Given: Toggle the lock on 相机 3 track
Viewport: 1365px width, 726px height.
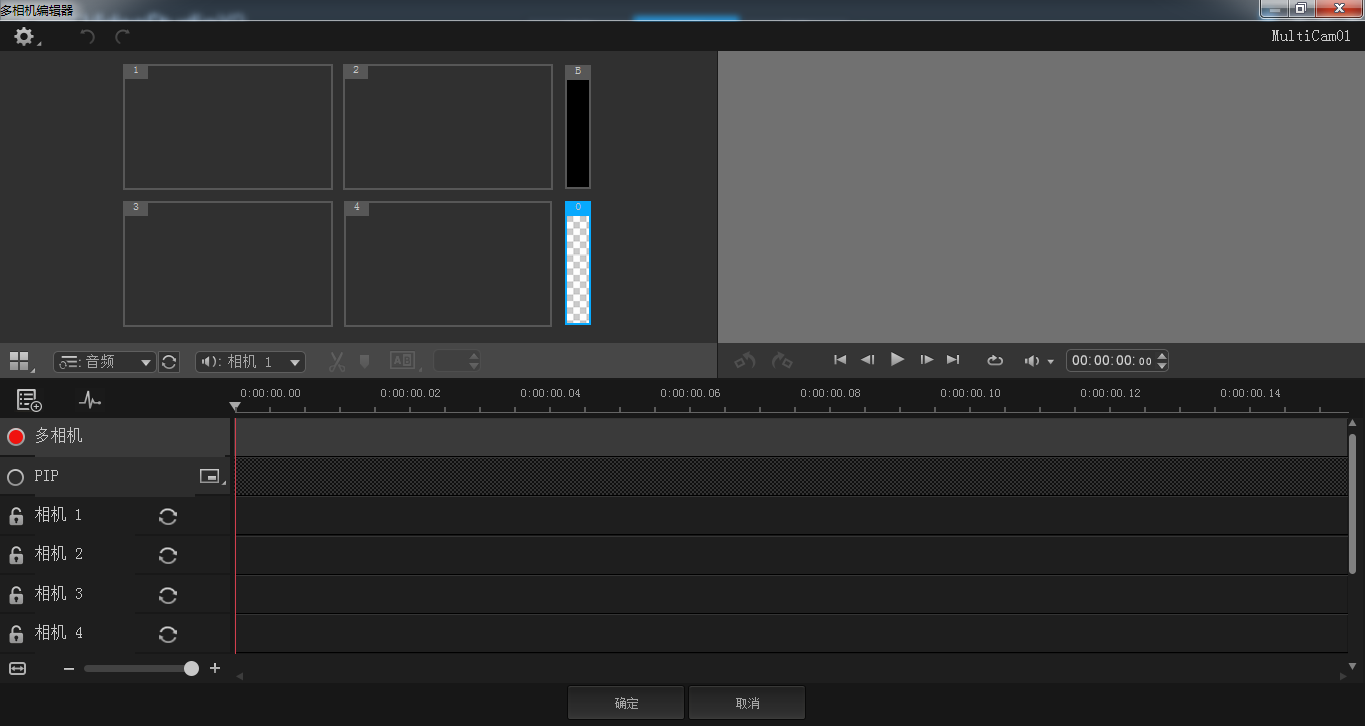Looking at the screenshot, I should click(16, 595).
